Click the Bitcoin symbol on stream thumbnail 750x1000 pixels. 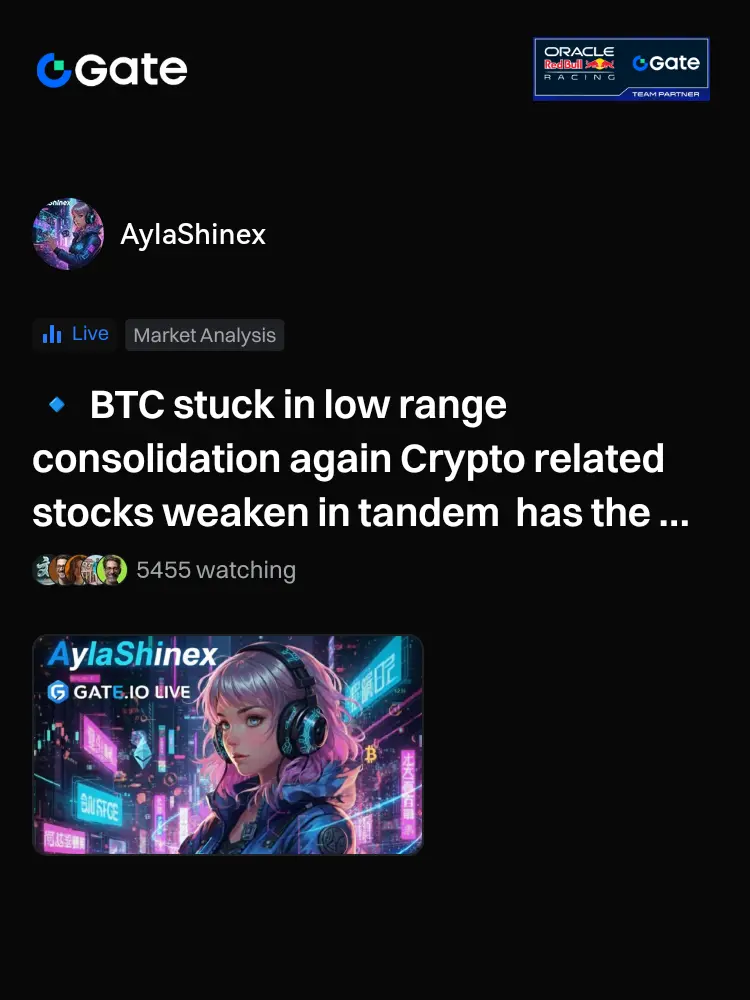click(x=371, y=754)
